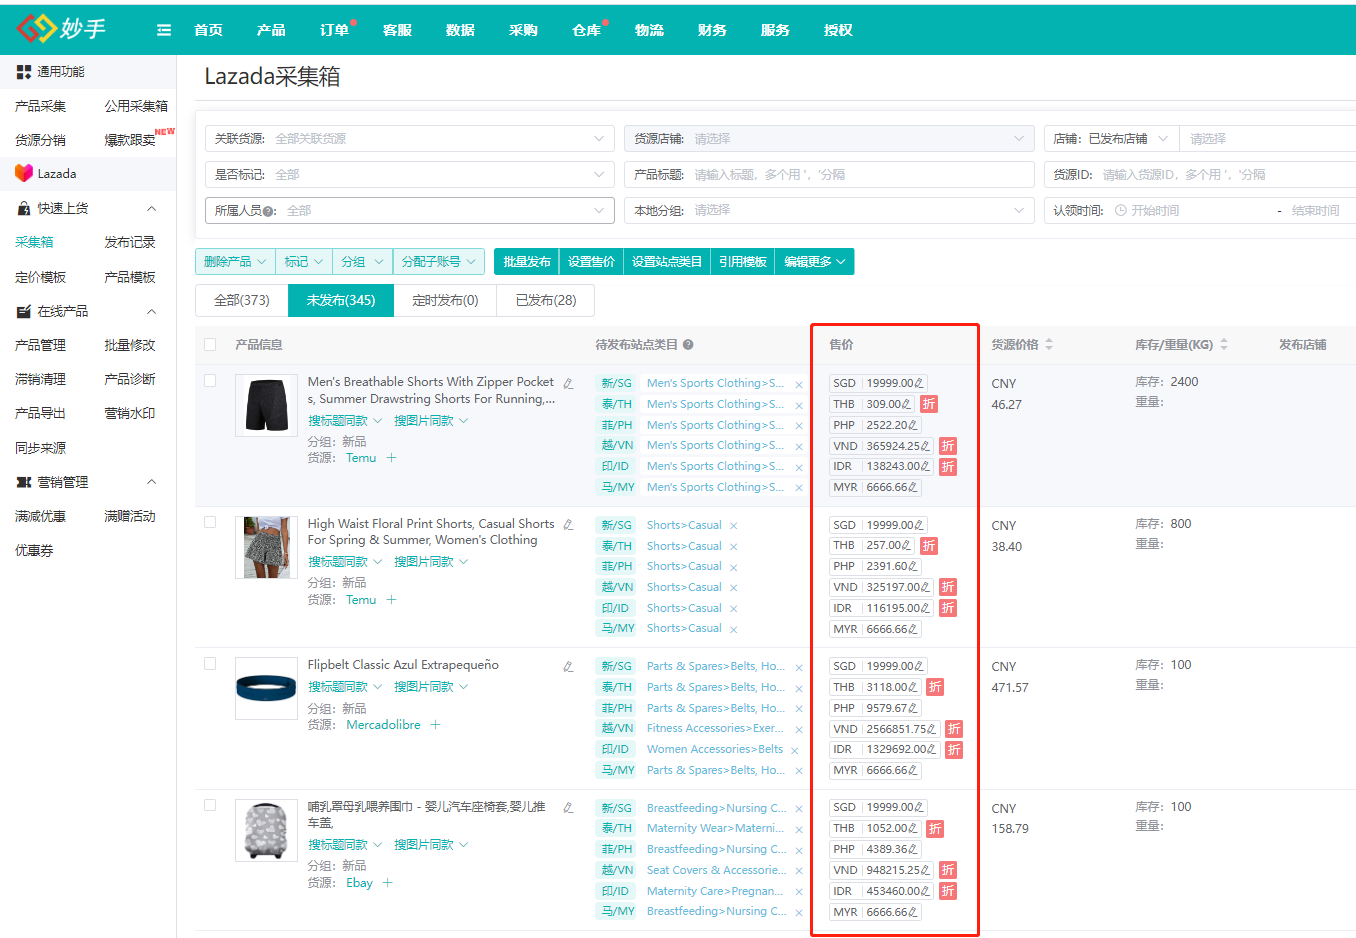Select all products with header checkbox
Viewport: 1356px width, 938px height.
tap(210, 345)
